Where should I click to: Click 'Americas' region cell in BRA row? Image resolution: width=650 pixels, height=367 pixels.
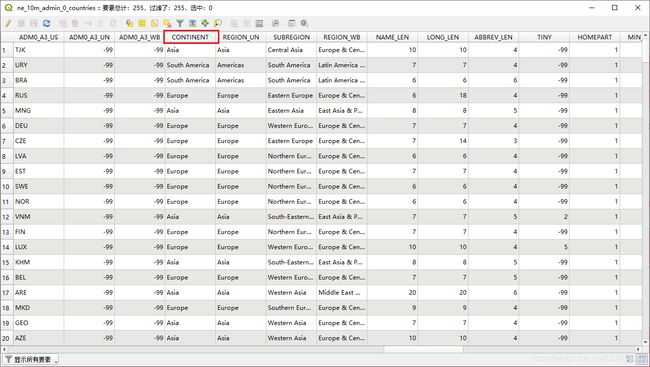pyautogui.click(x=241, y=80)
